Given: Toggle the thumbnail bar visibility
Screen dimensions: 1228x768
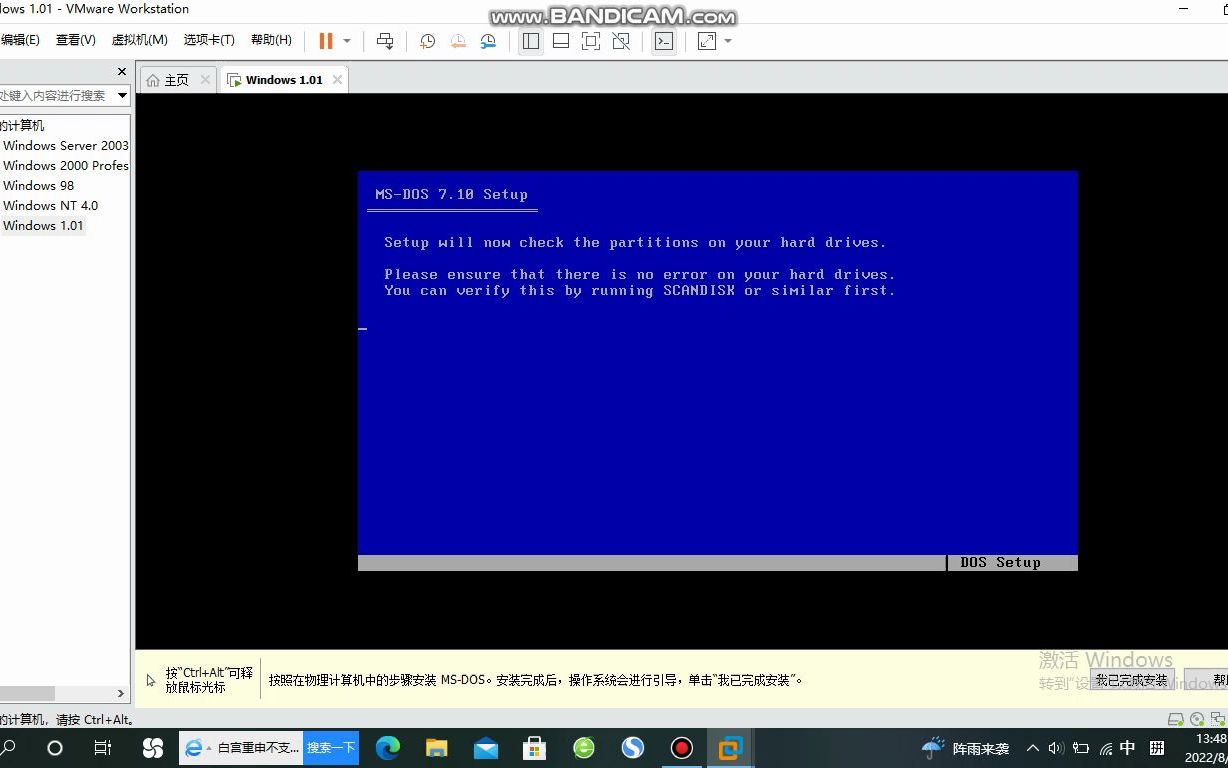Looking at the screenshot, I should 560,41.
